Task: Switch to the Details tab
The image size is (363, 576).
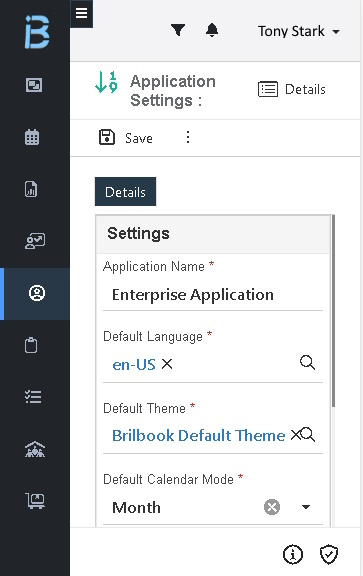Action: 125,192
